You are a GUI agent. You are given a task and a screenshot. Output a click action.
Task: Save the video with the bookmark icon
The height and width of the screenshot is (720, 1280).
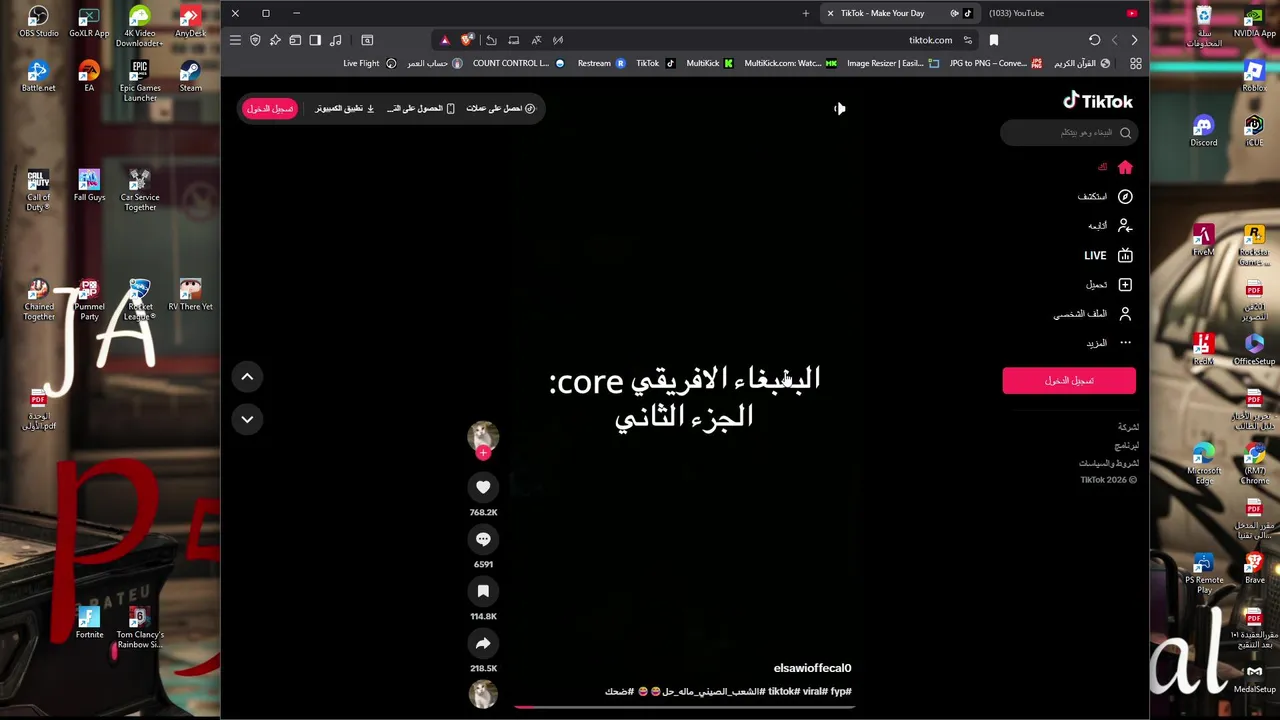[483, 591]
